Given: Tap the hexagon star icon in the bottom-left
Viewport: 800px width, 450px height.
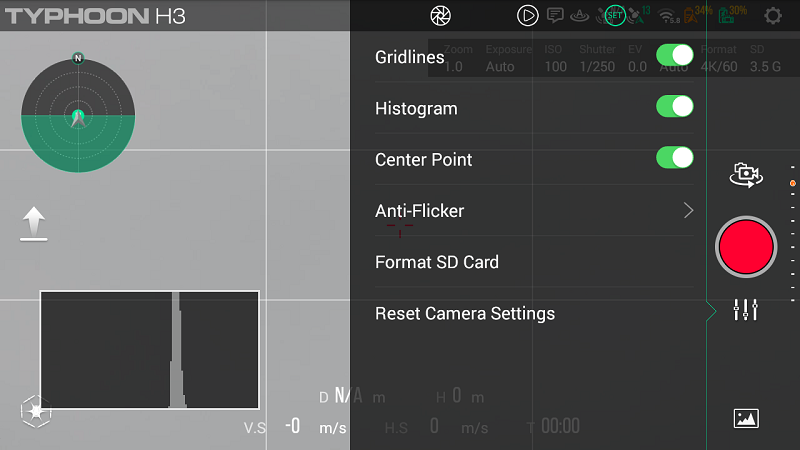Looking at the screenshot, I should click(36, 410).
